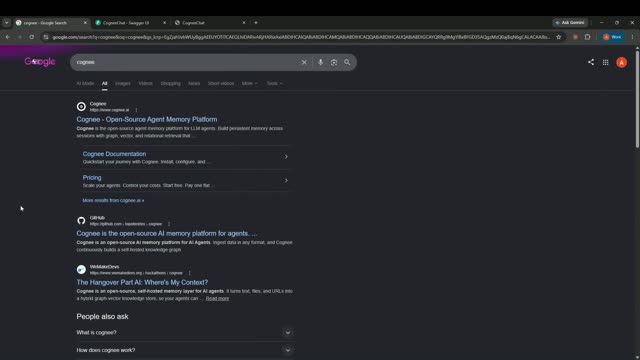Open more options for the WeMakeDevs result
The image size is (640, 360).
click(189, 273)
